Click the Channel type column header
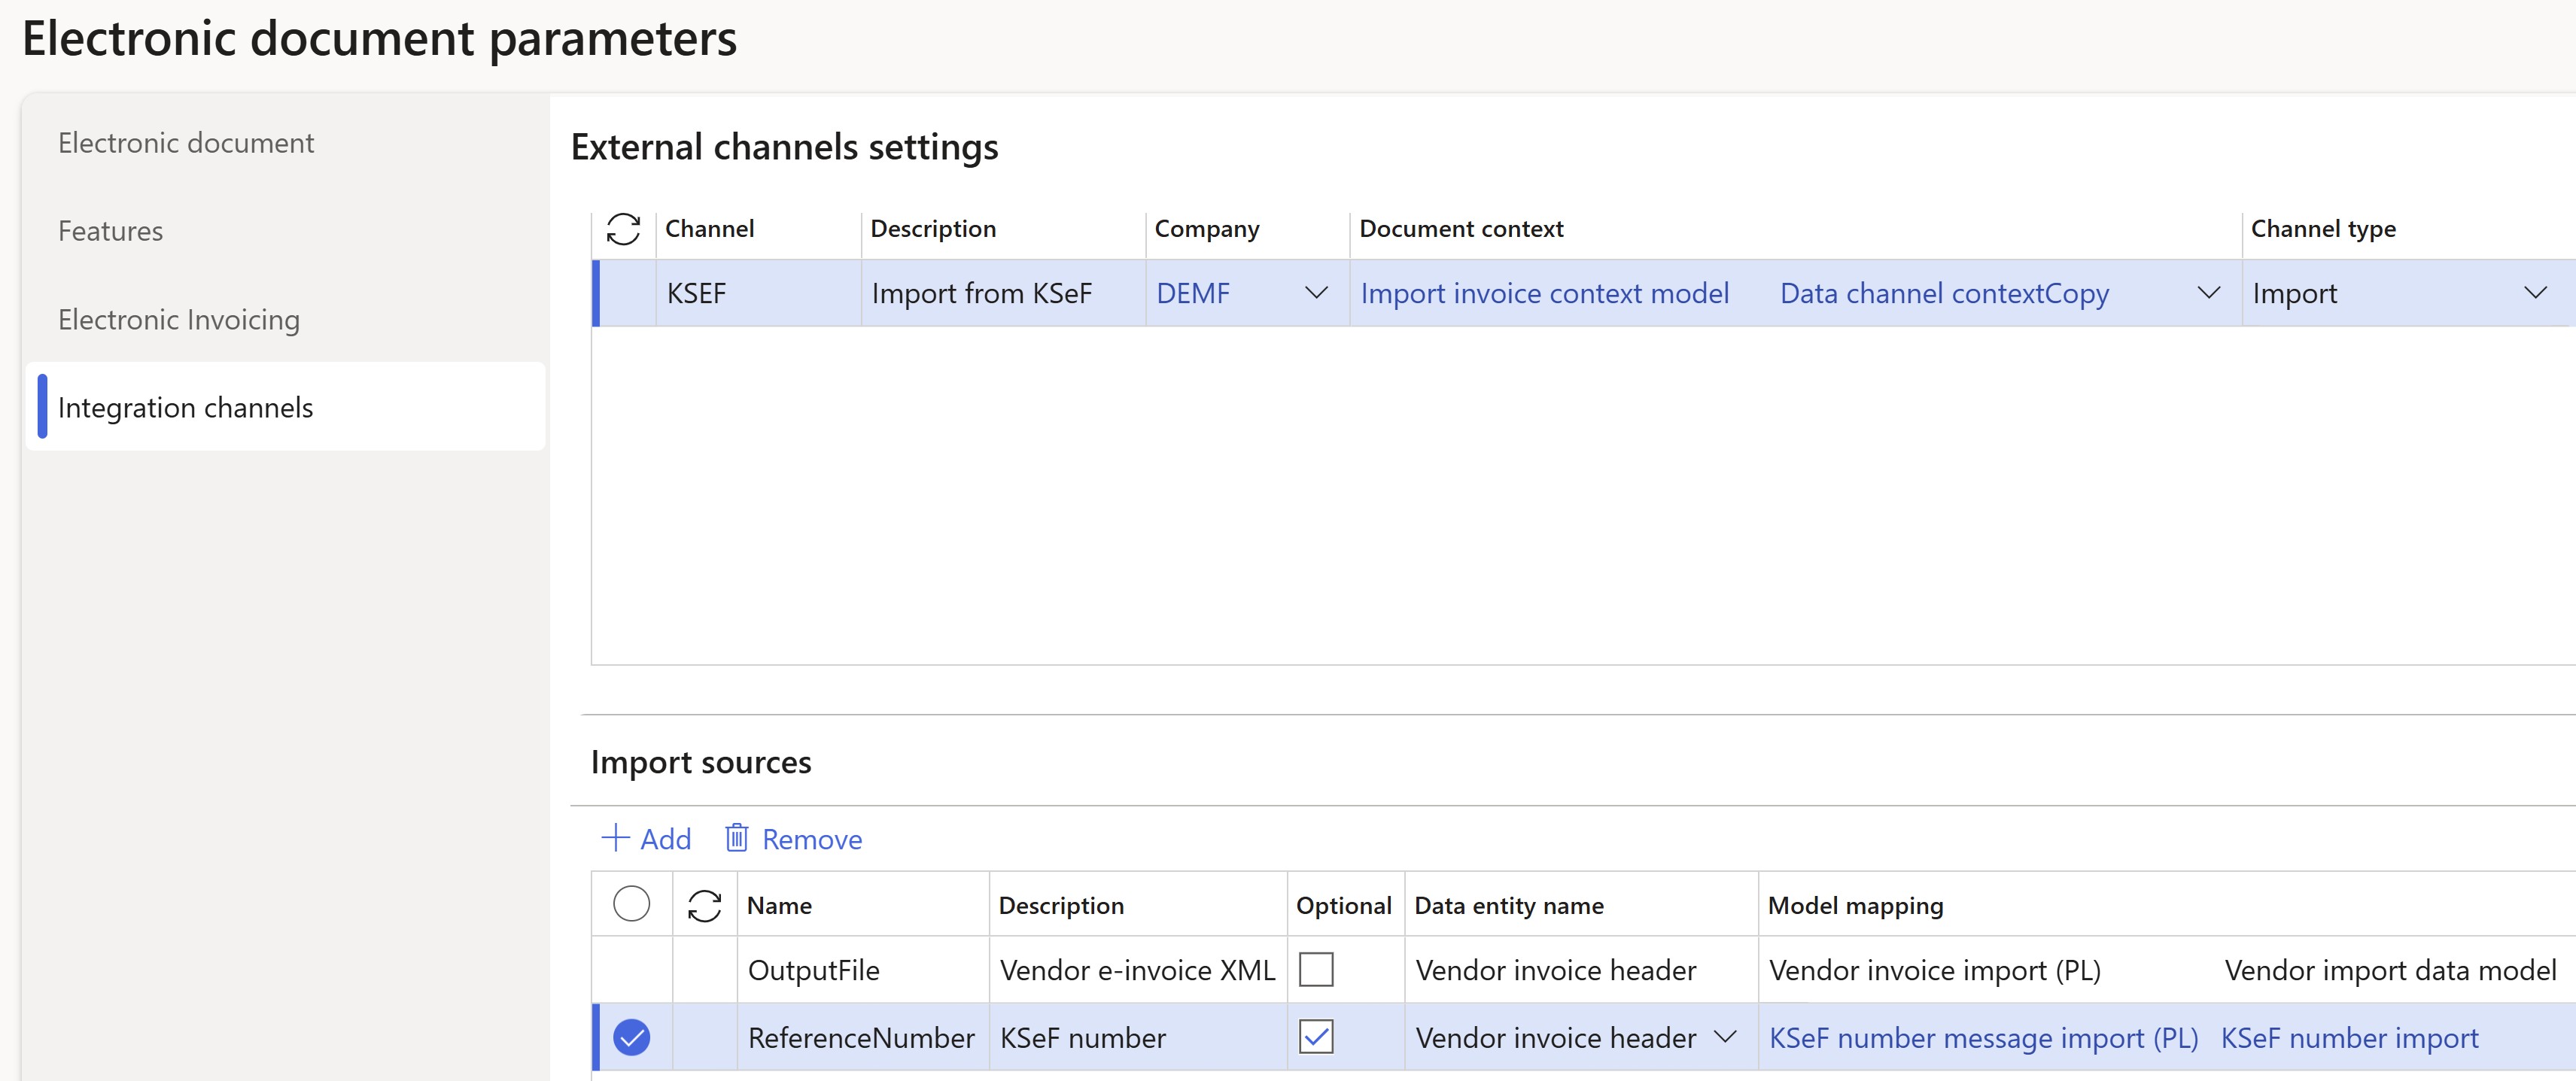The image size is (2576, 1081). [2323, 229]
